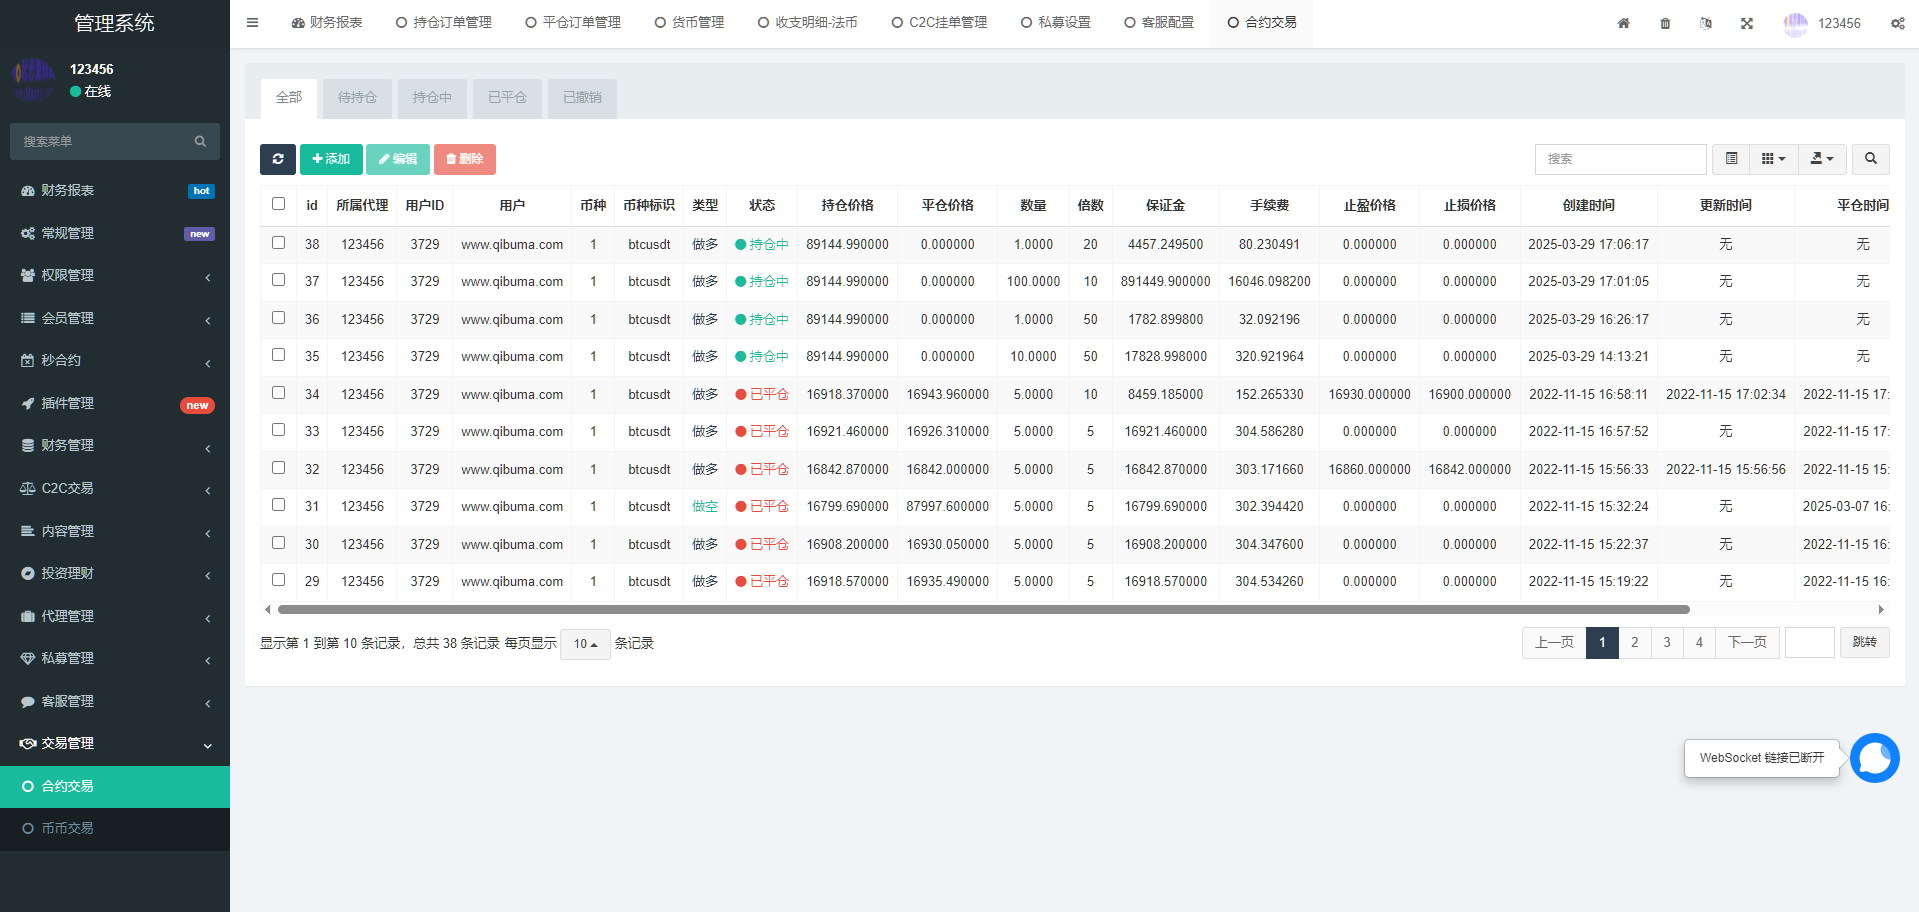Click the clear cache trash icon in header

(1665, 23)
